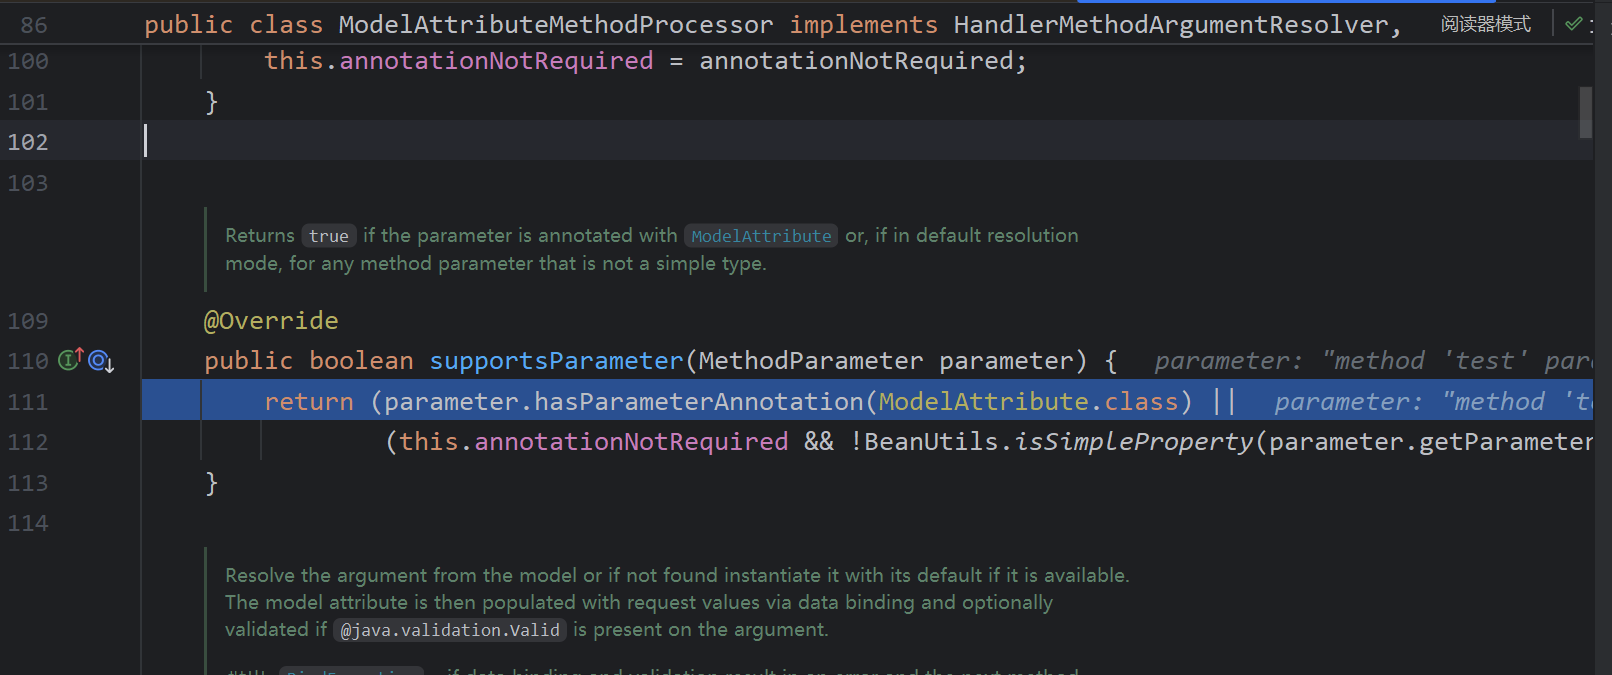Image resolution: width=1612 pixels, height=675 pixels.
Task: Click the overridden-method gutter icon on line 110
Action: [x=101, y=361]
